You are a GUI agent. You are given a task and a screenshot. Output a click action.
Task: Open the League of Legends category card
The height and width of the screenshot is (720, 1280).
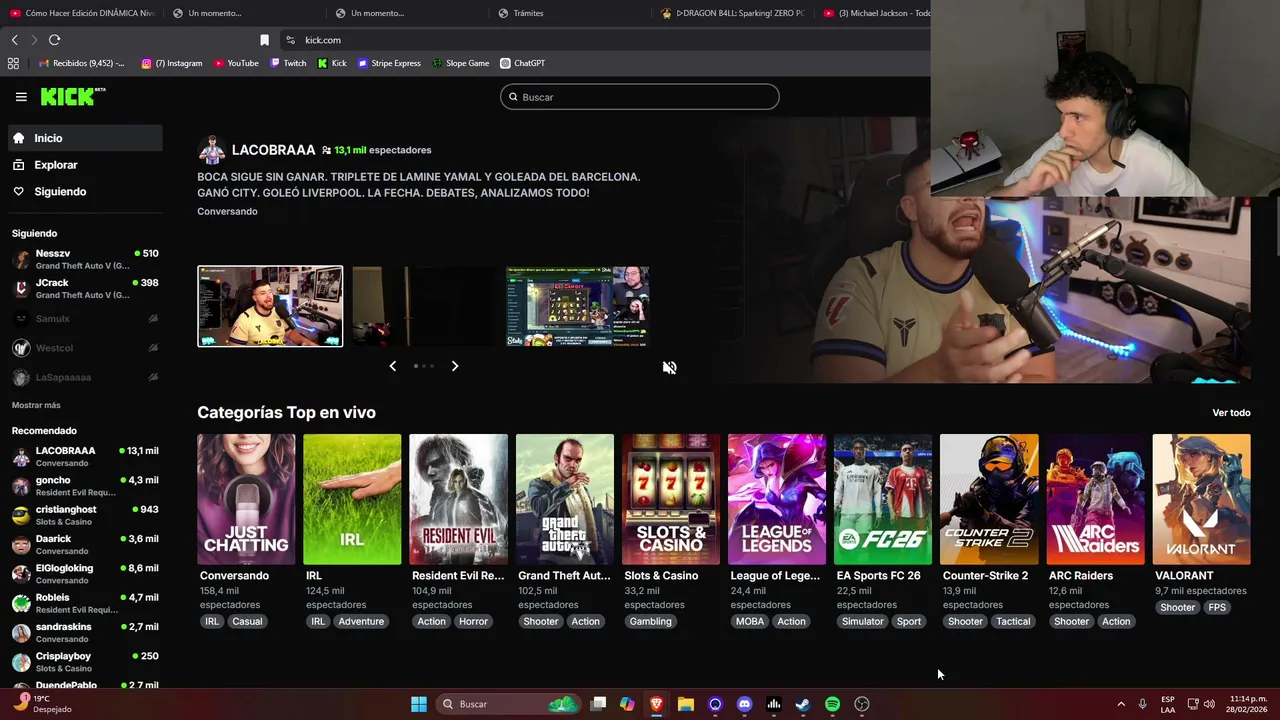click(777, 499)
